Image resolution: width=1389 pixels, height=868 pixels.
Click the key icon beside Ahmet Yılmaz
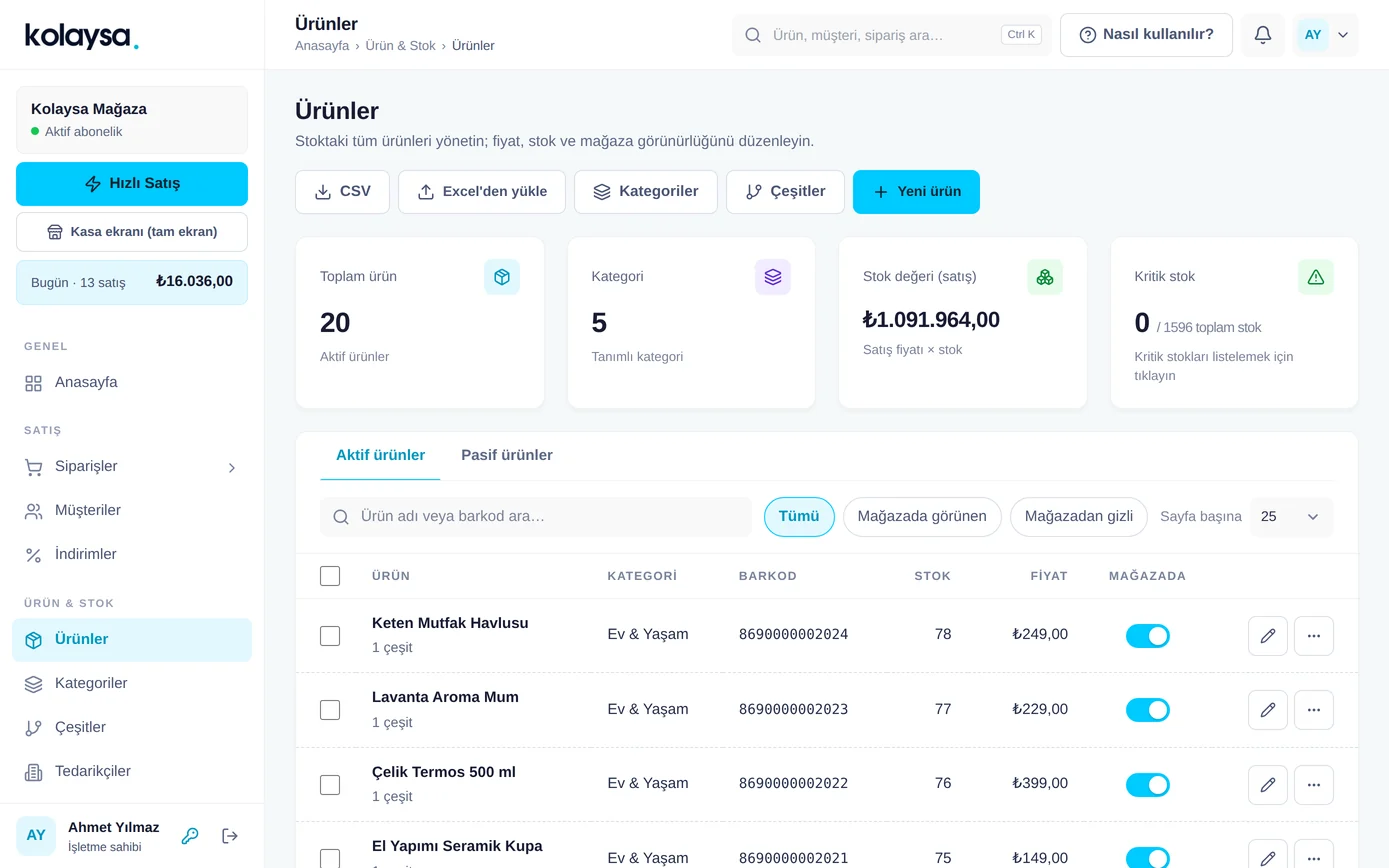[190, 836]
